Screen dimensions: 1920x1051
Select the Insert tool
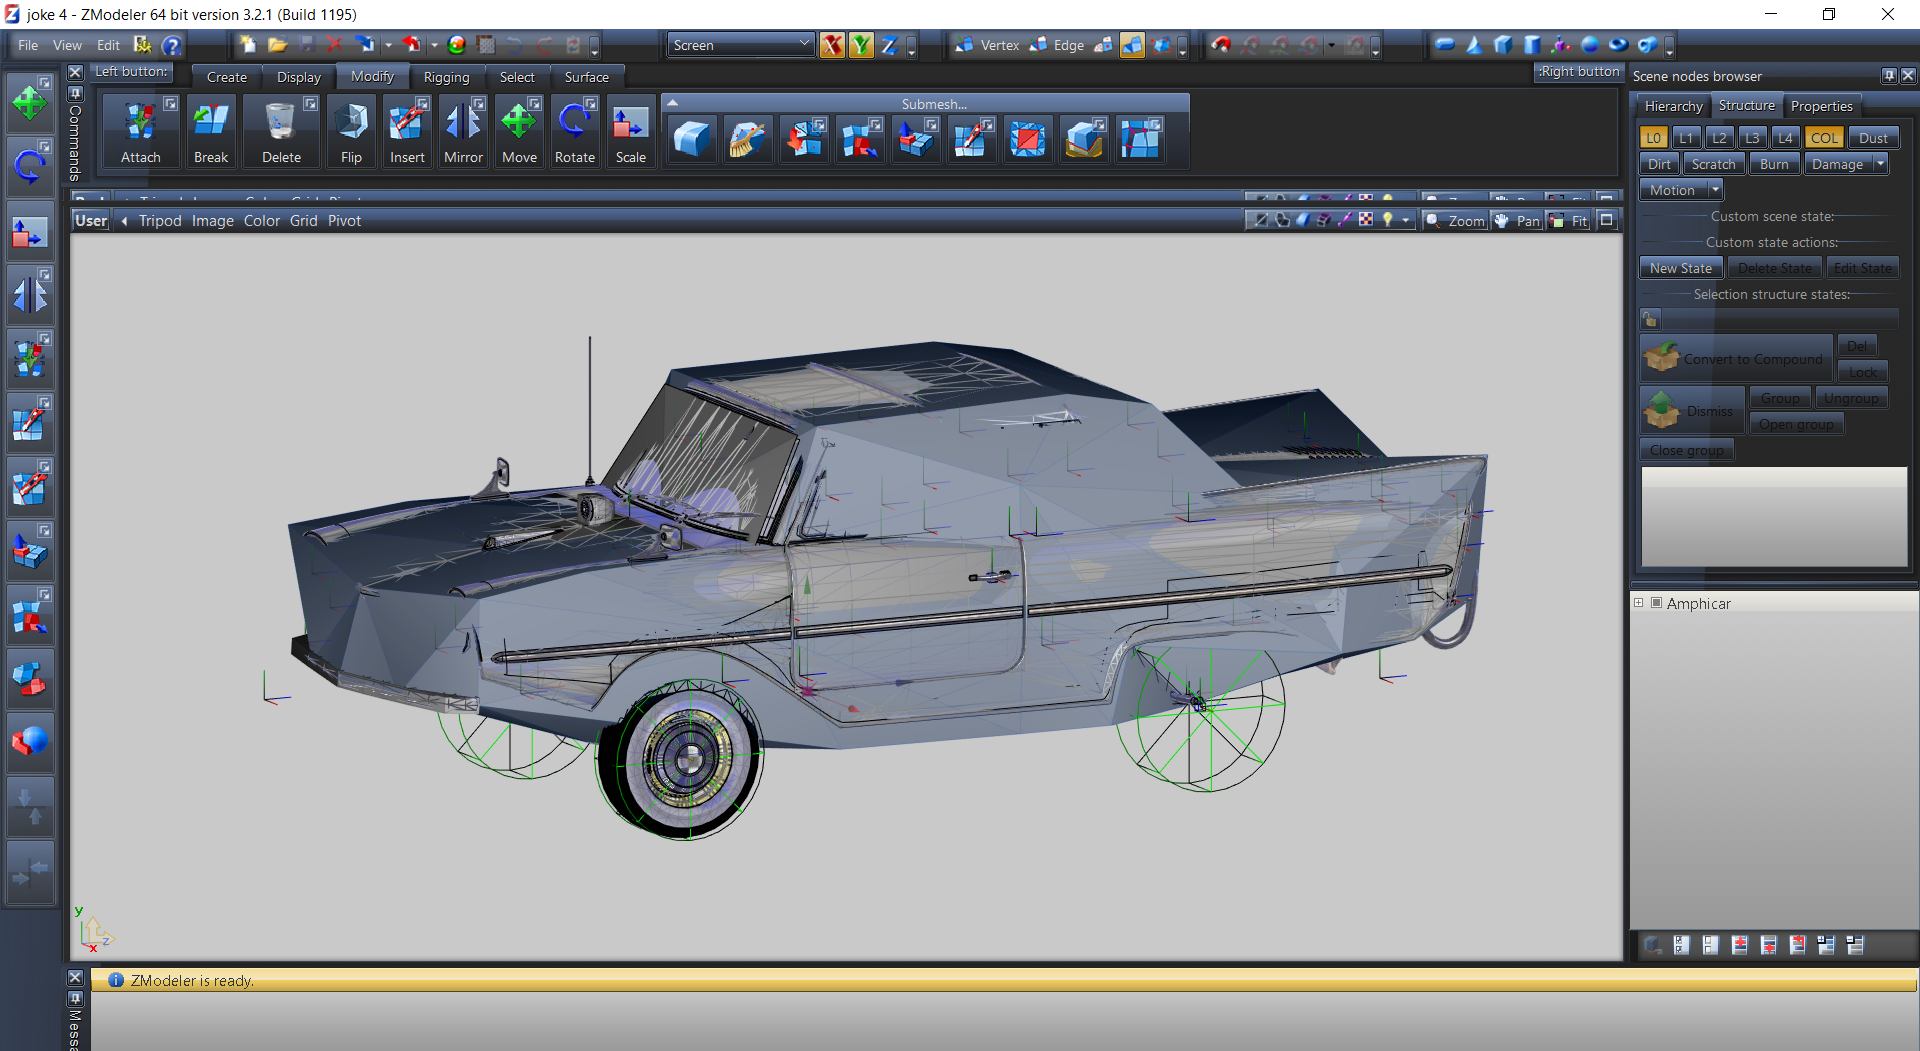407,131
